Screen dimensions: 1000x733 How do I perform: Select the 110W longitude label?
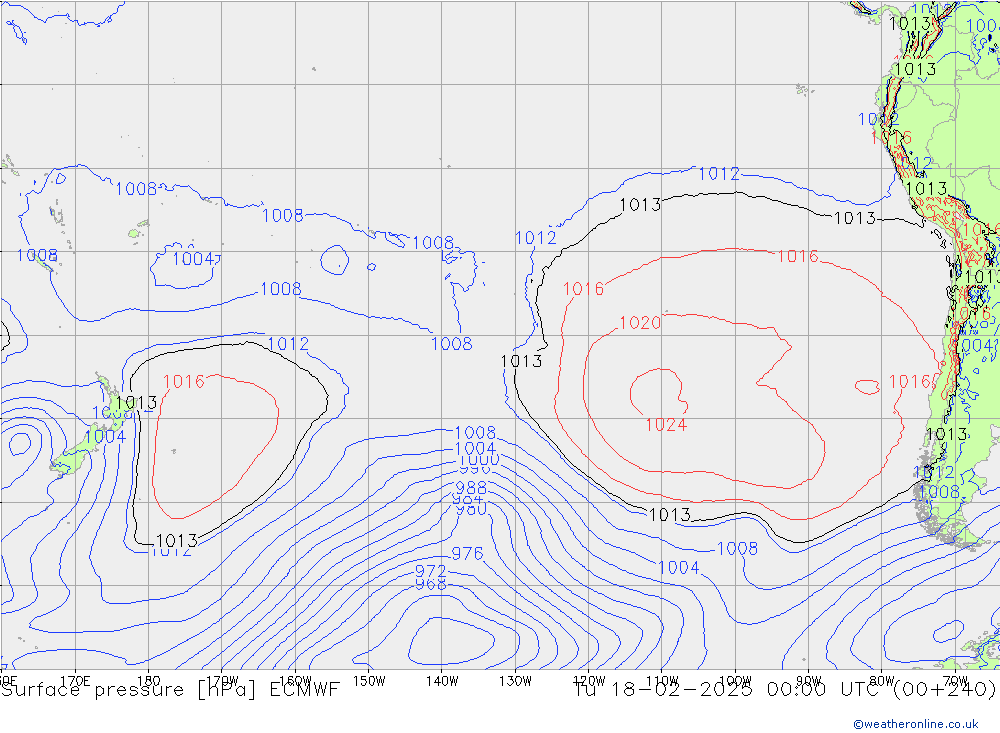pyautogui.click(x=662, y=681)
